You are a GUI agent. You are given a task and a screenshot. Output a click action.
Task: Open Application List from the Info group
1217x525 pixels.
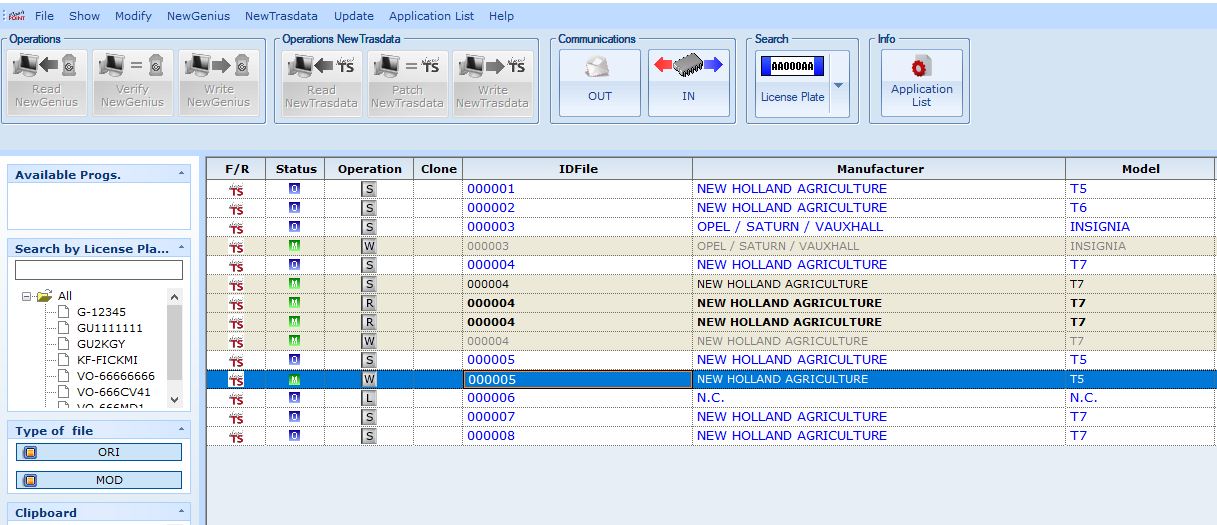921,83
